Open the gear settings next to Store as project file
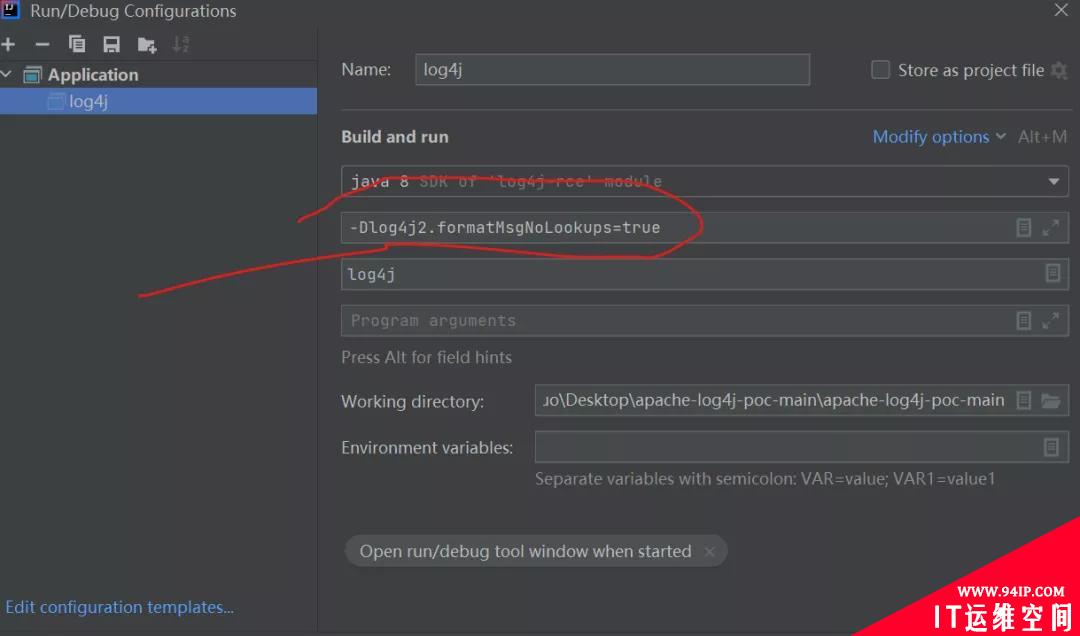The image size is (1080, 636). click(1059, 70)
